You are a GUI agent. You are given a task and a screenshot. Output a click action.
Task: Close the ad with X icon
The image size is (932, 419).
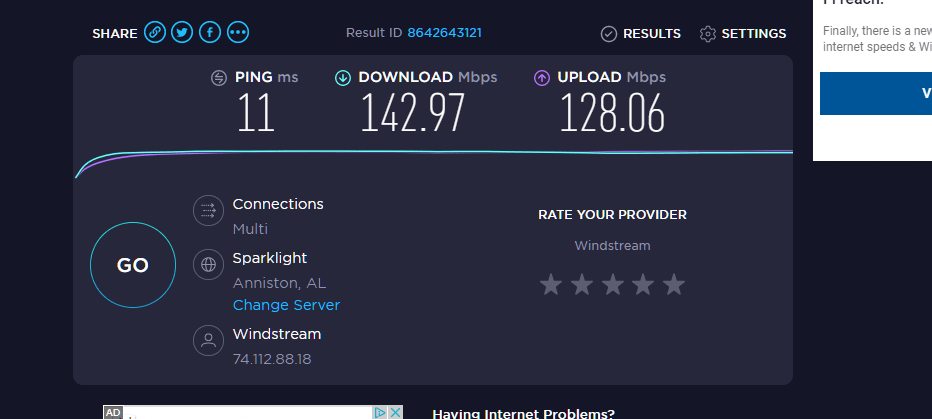coord(395,412)
